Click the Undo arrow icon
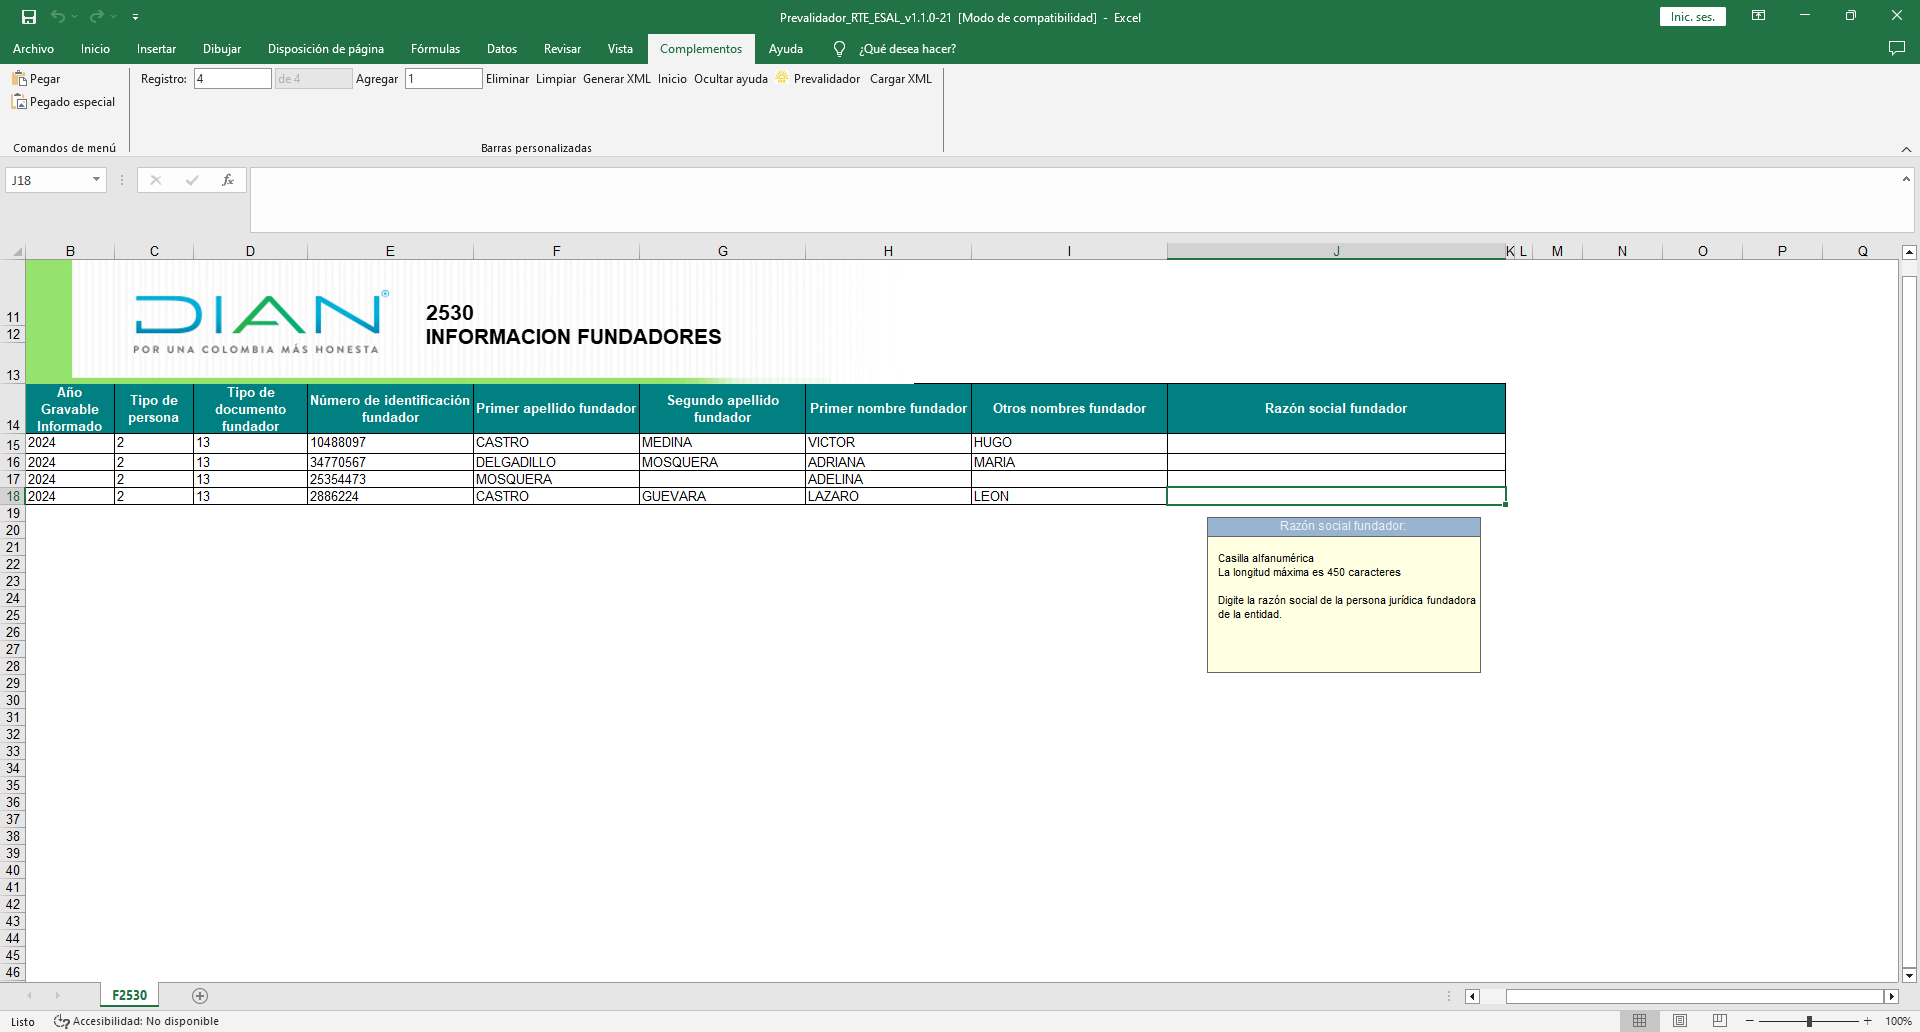Screen dimensions: 1920x1032 pos(58,17)
